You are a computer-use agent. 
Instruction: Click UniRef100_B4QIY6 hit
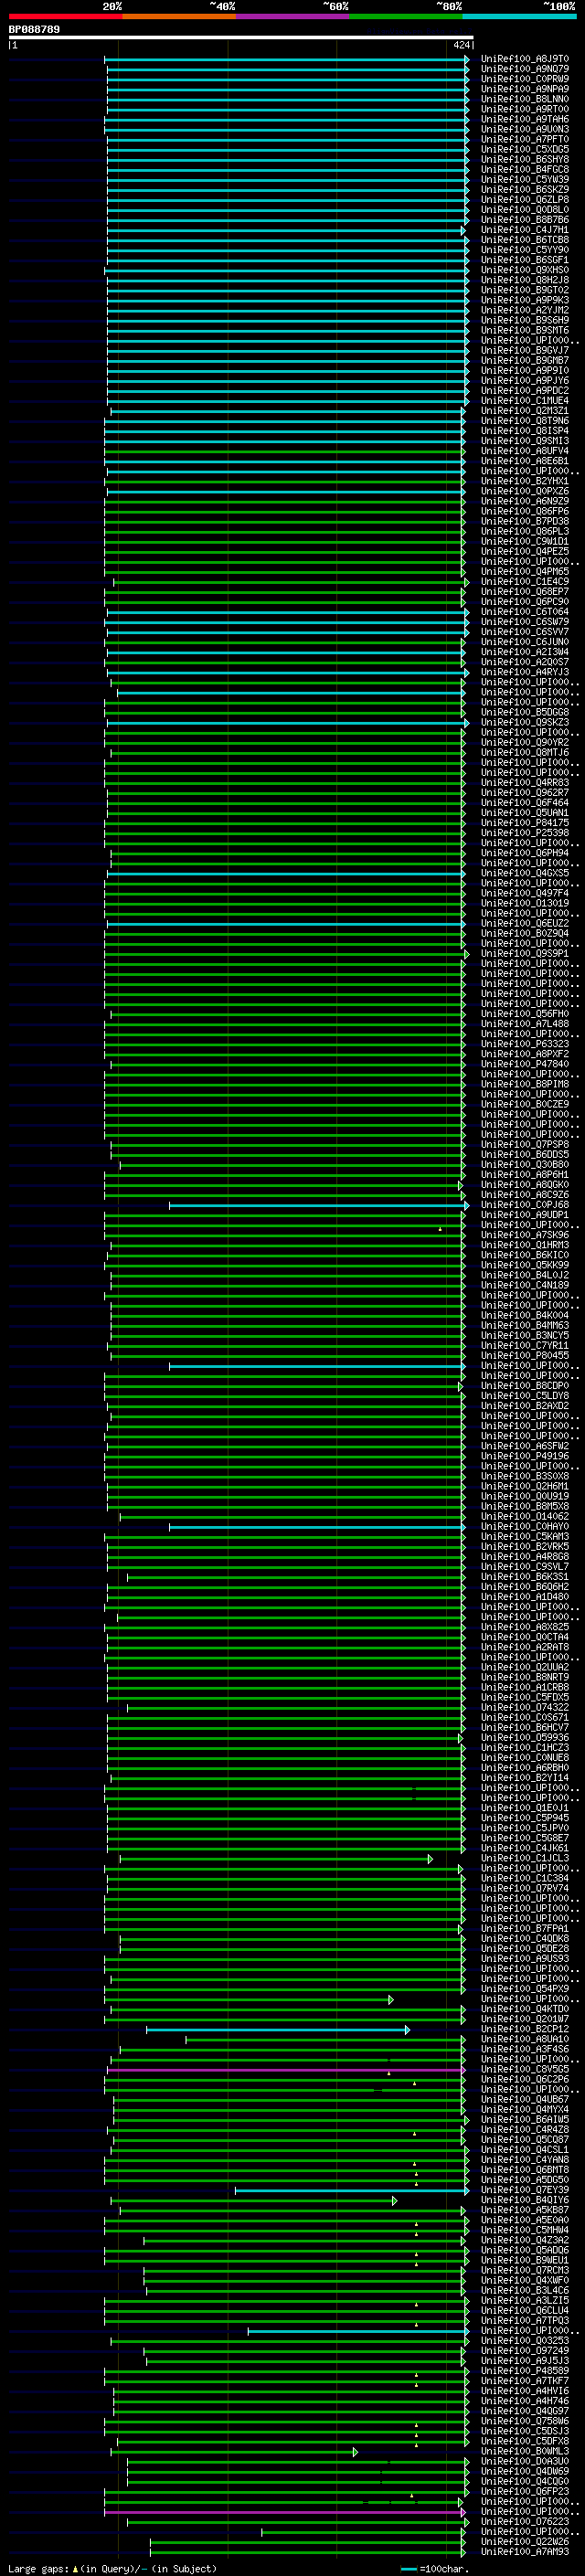[525, 2200]
